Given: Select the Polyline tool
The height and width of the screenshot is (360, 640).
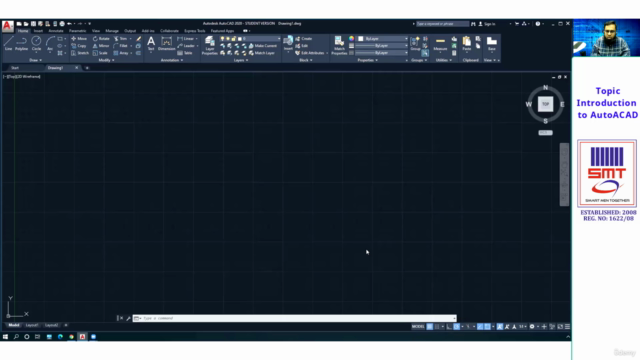Looking at the screenshot, I should [x=21, y=43].
